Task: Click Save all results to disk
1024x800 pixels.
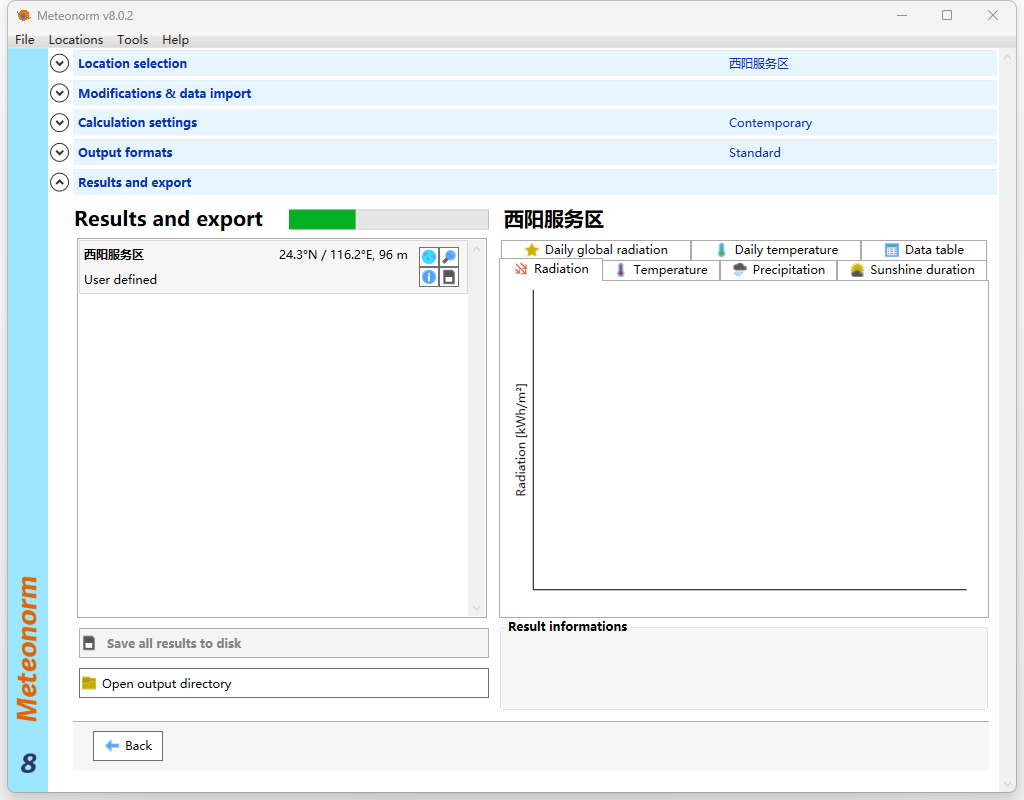Action: pos(283,643)
